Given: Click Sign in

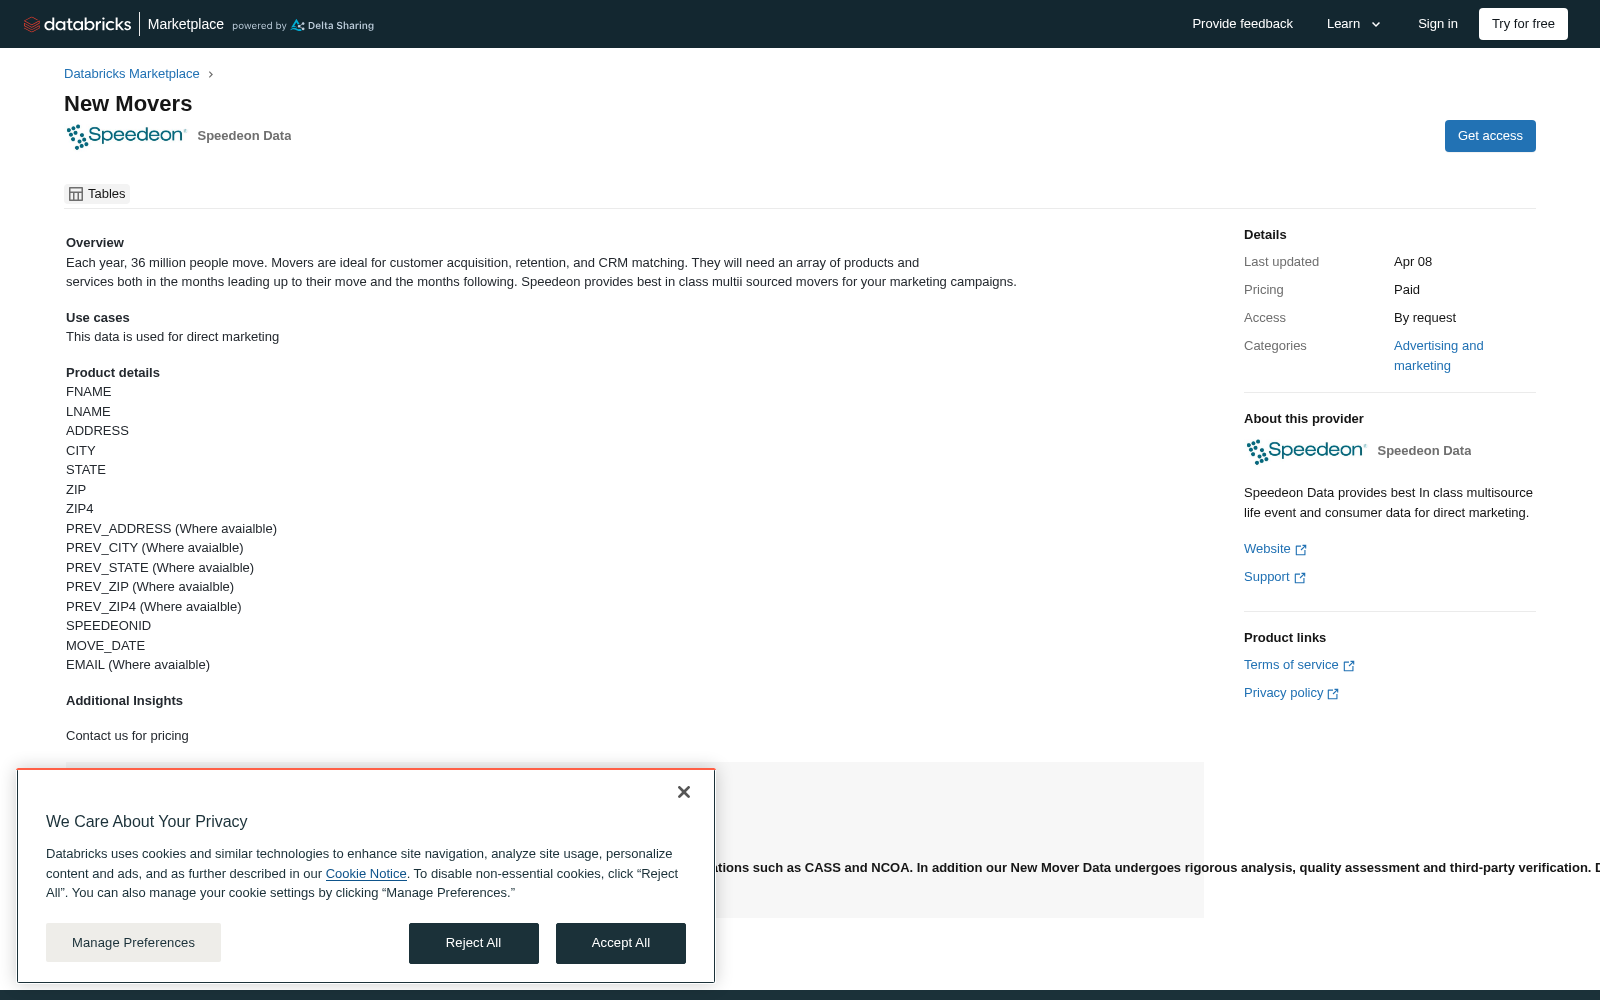Looking at the screenshot, I should click(1437, 24).
